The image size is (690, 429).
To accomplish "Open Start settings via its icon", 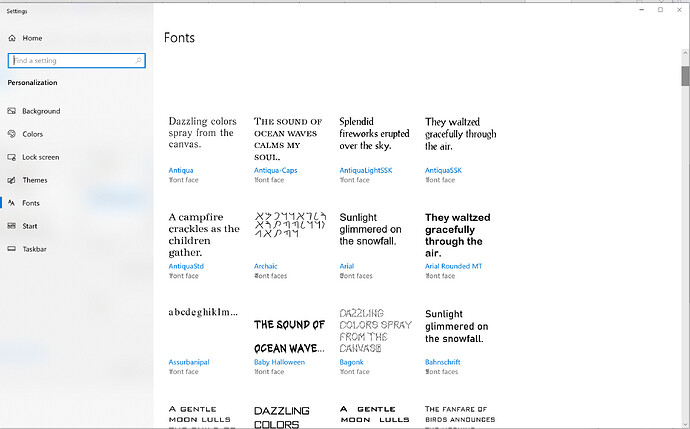I will pos(12,226).
